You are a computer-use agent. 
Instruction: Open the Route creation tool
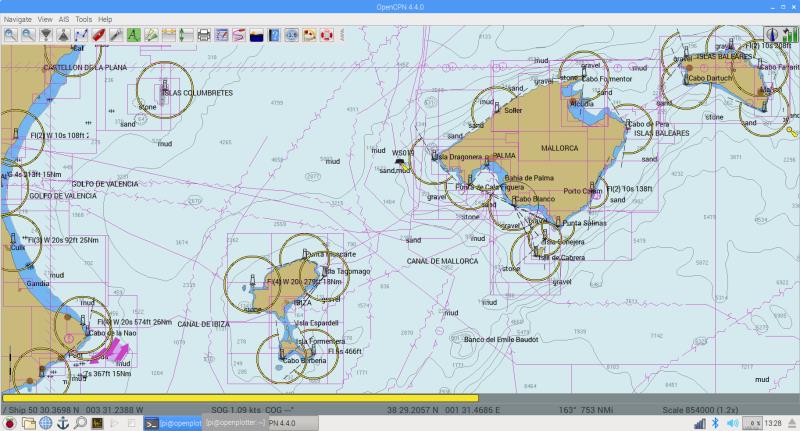click(81, 35)
